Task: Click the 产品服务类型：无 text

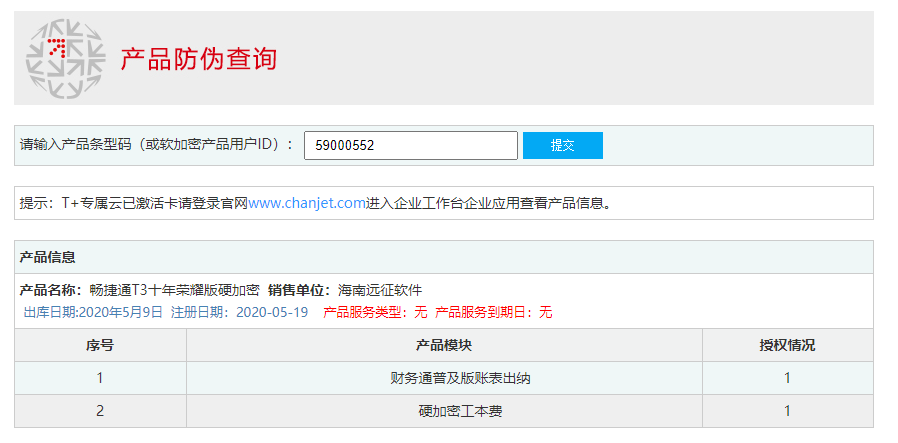Action: point(375,313)
